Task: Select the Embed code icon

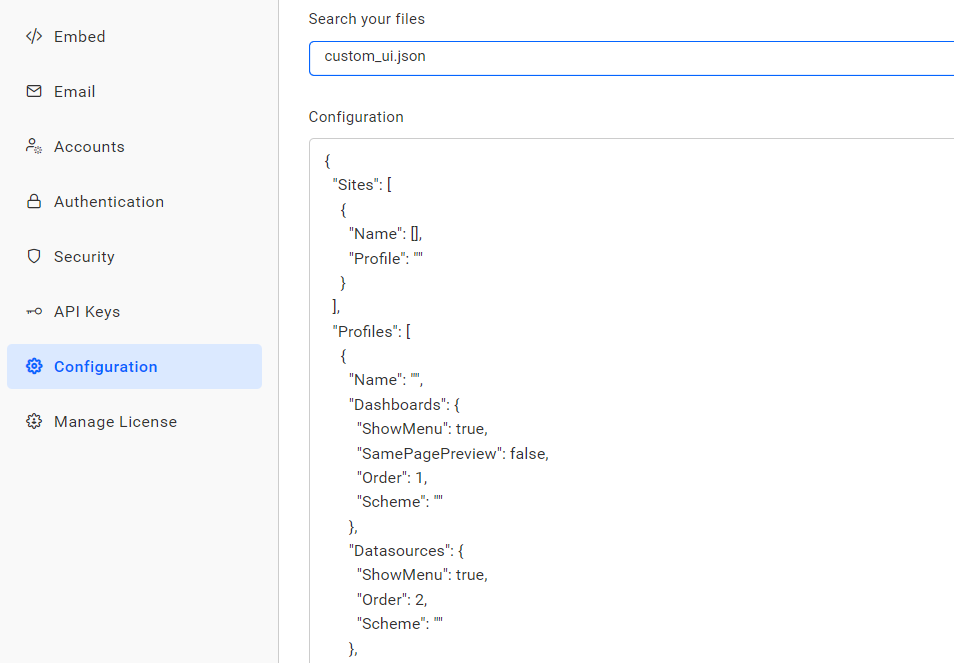Action: click(x=32, y=36)
